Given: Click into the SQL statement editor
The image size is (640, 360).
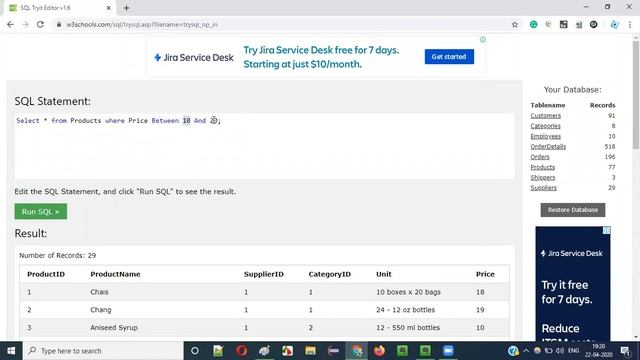Looking at the screenshot, I should [x=264, y=146].
